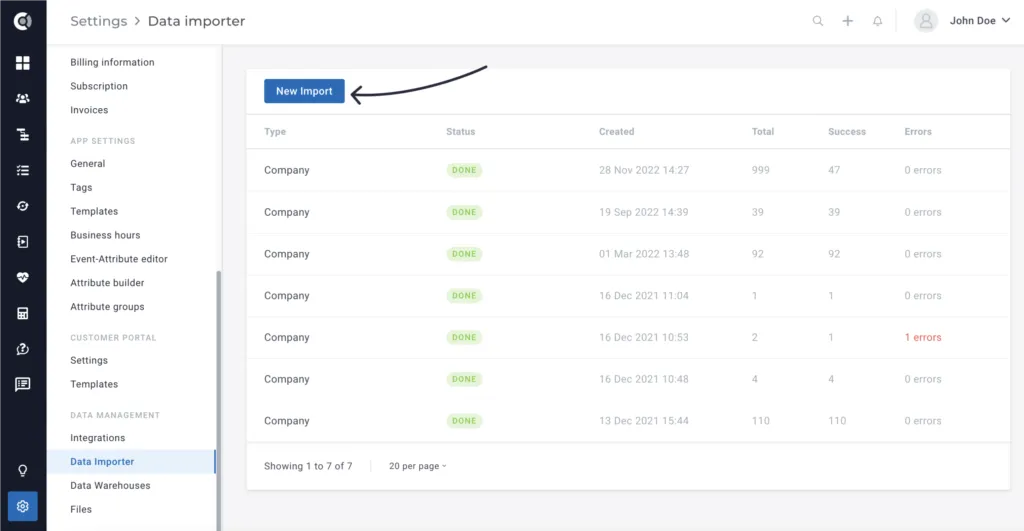
Task: Open Data Warehouses settings
Action: [x=110, y=485]
